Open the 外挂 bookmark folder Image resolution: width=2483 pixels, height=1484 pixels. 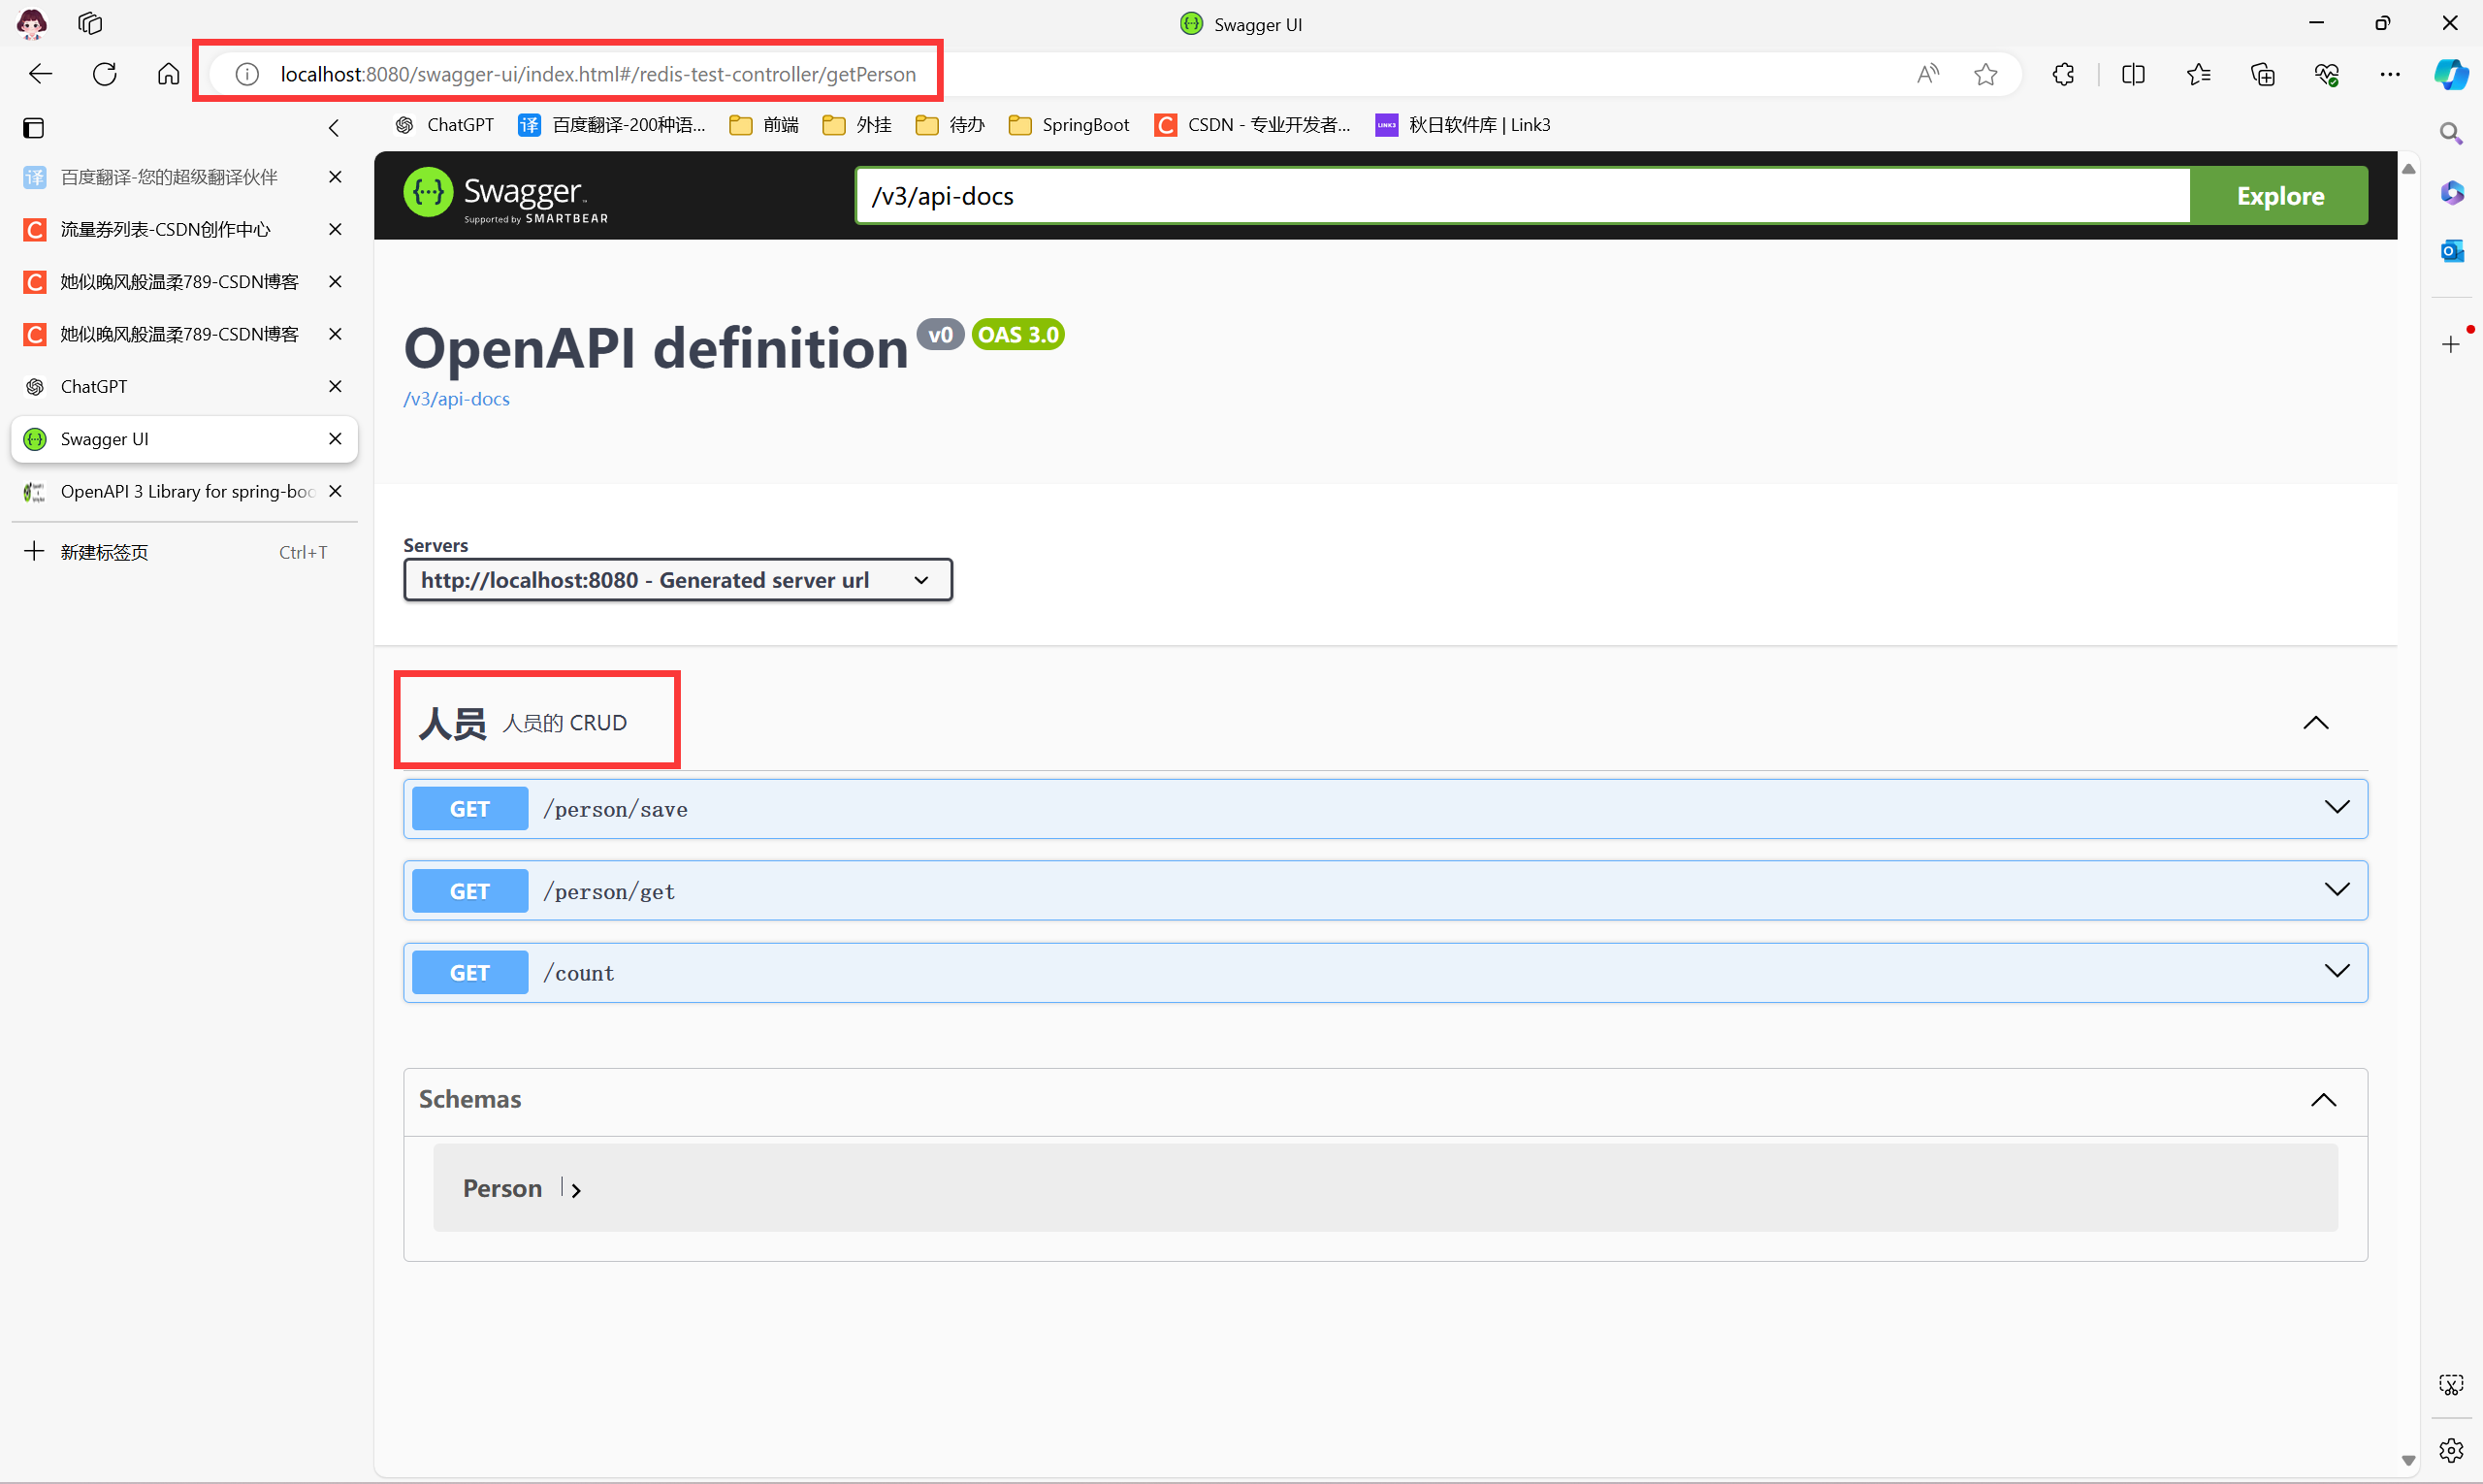[x=857, y=125]
